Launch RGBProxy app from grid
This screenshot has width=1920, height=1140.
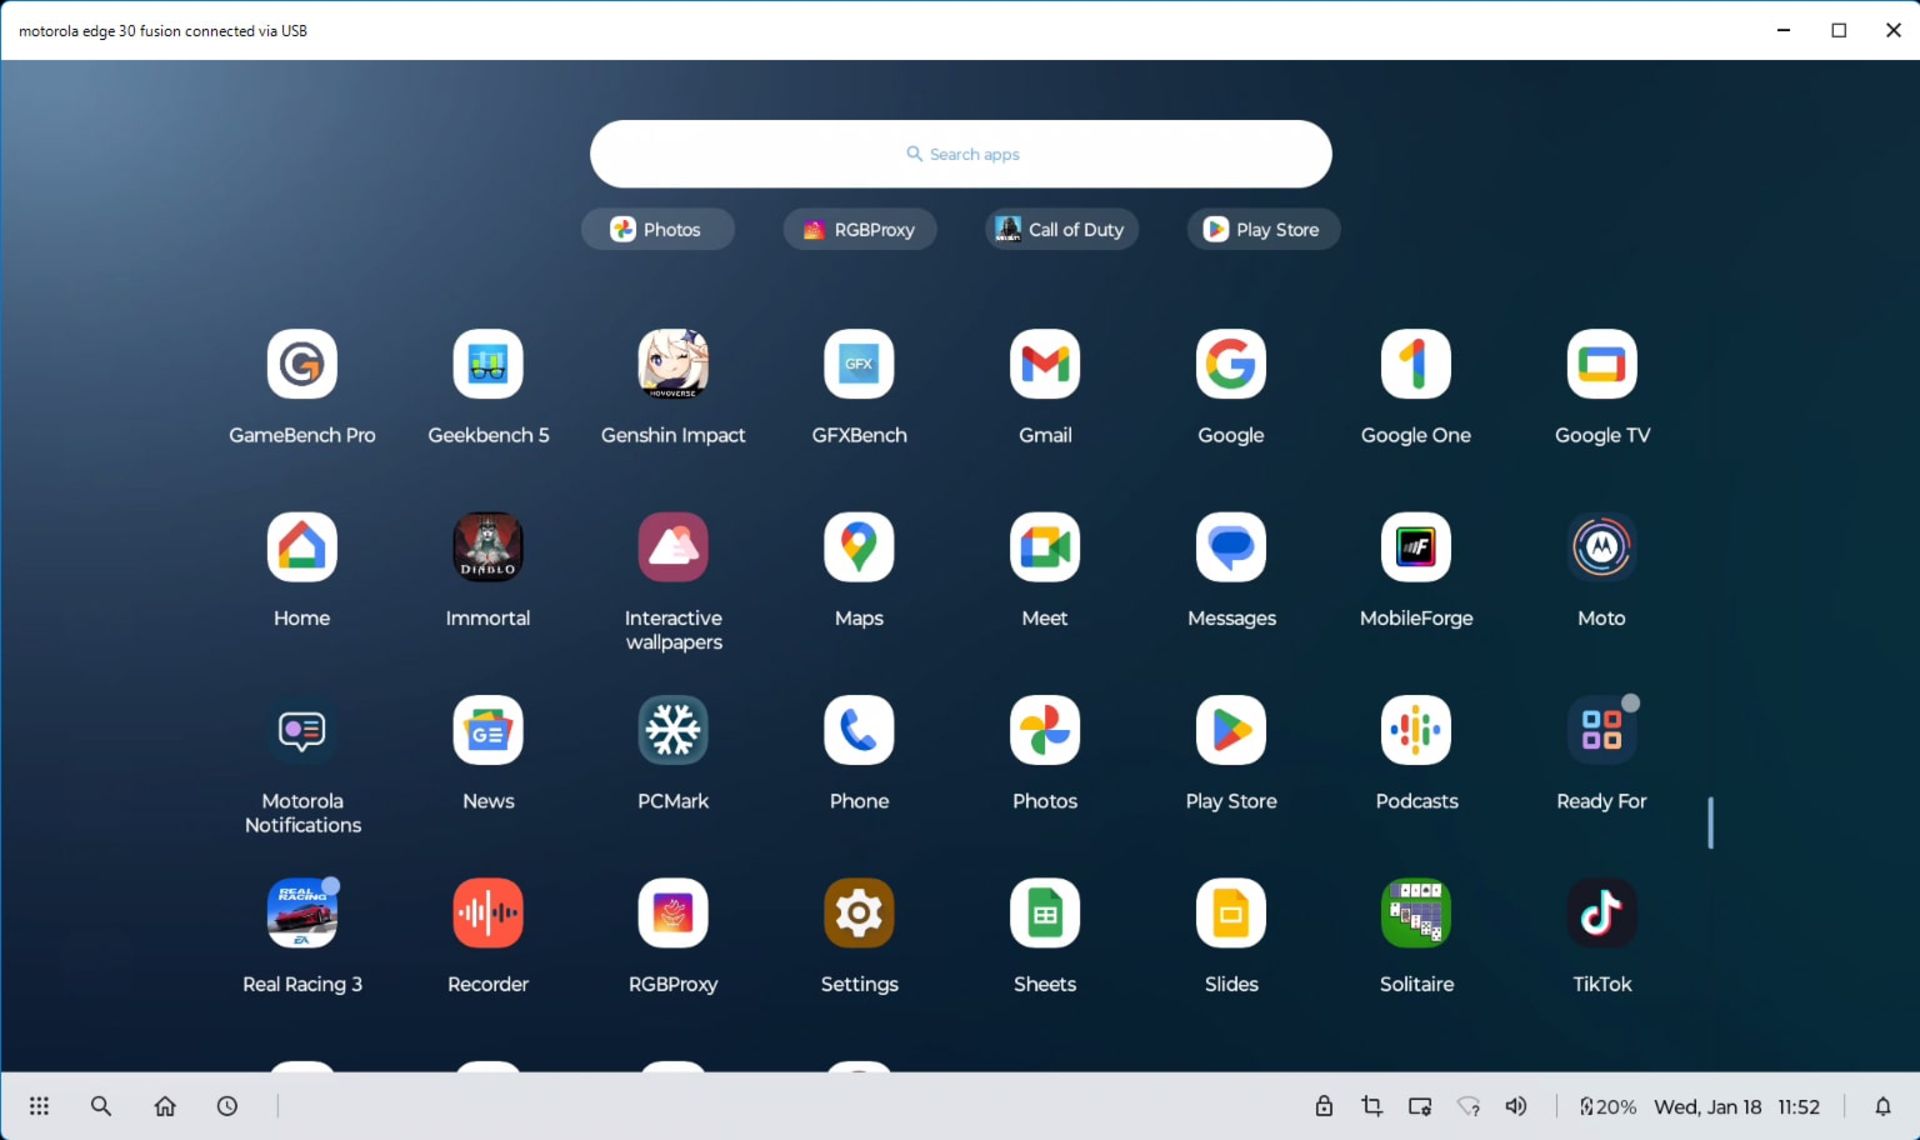673,912
